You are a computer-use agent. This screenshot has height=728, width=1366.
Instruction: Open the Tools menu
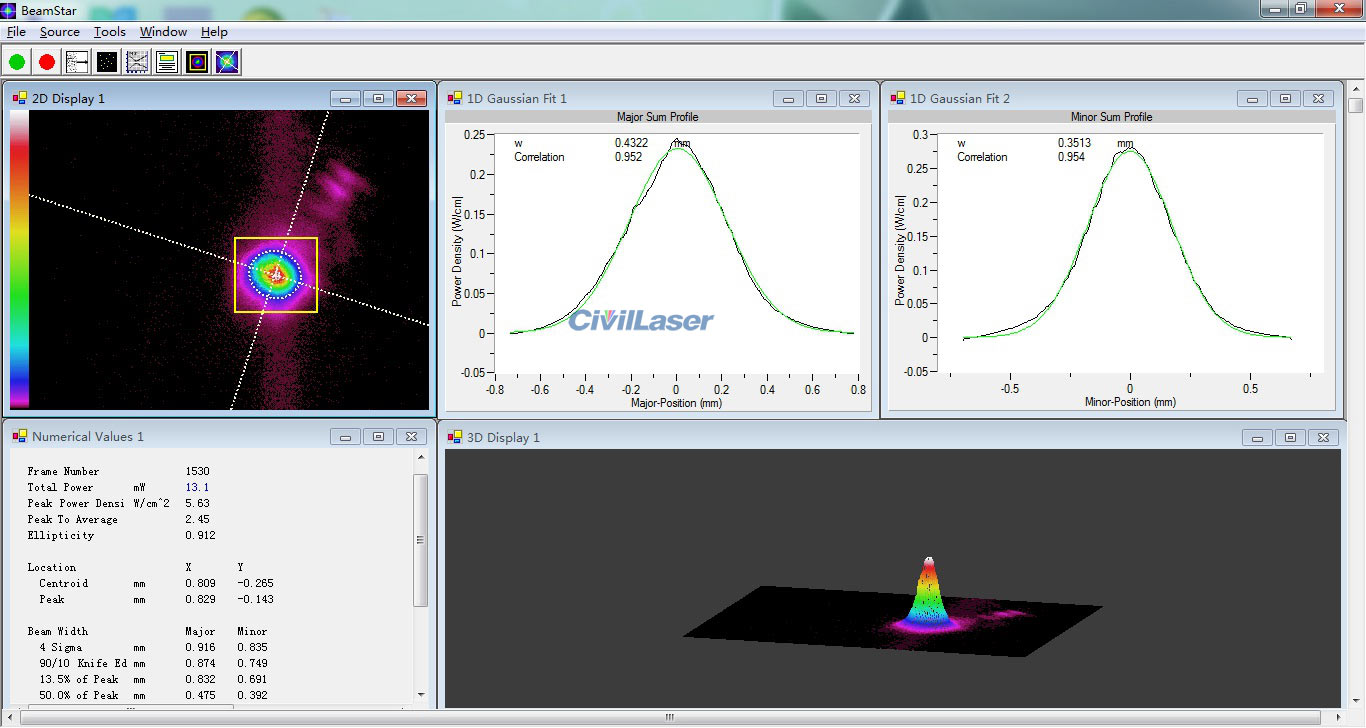109,31
